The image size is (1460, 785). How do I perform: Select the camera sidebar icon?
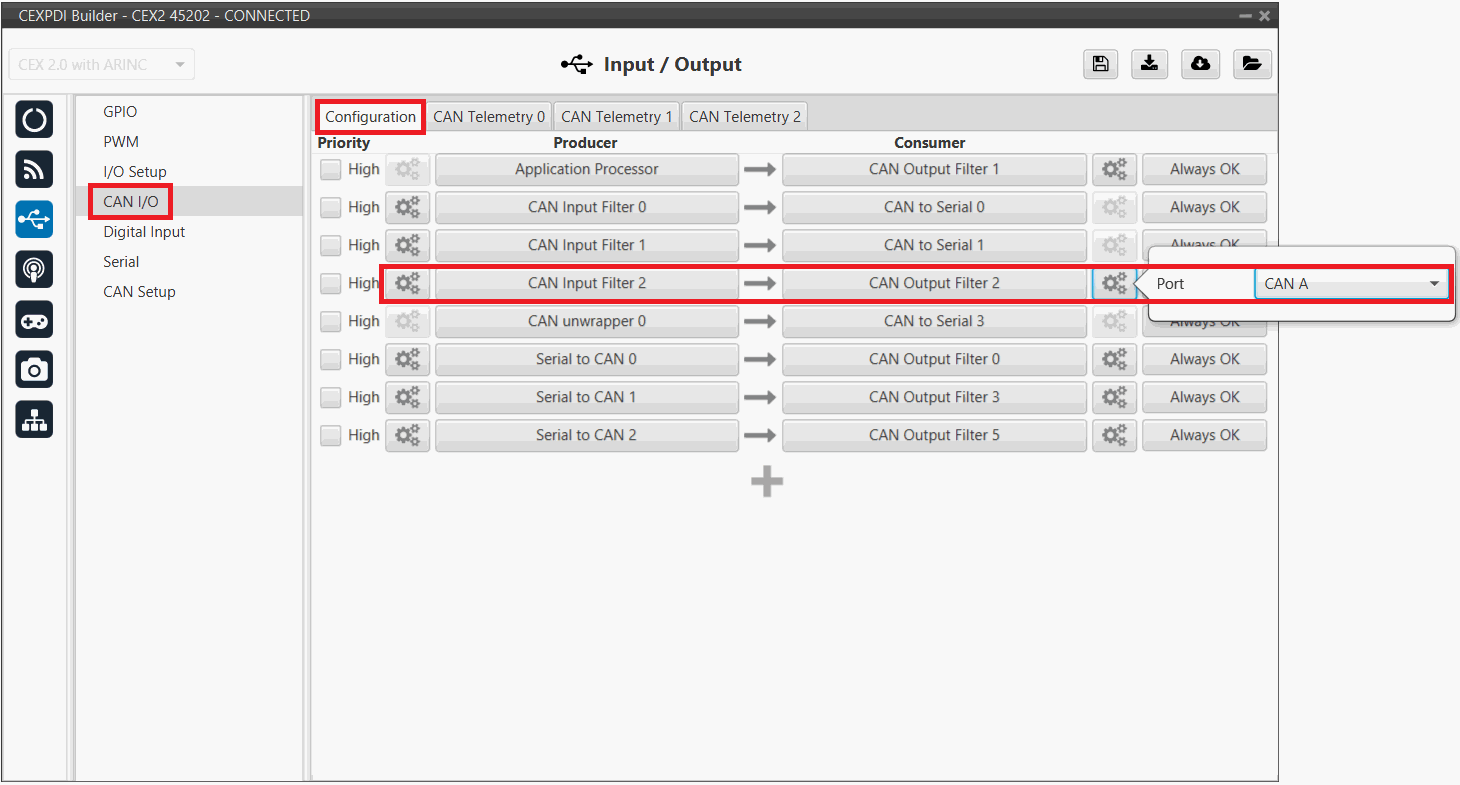coord(35,370)
